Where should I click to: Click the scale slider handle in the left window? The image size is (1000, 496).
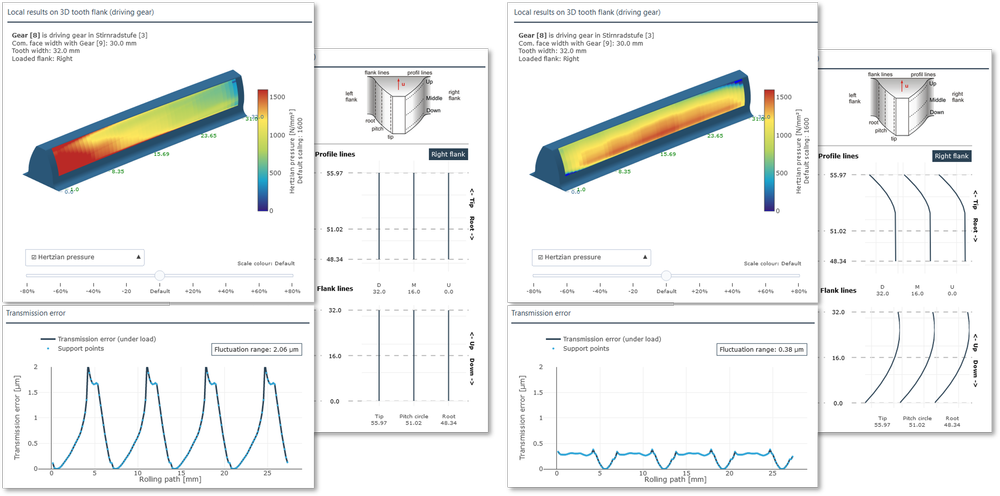point(159,275)
